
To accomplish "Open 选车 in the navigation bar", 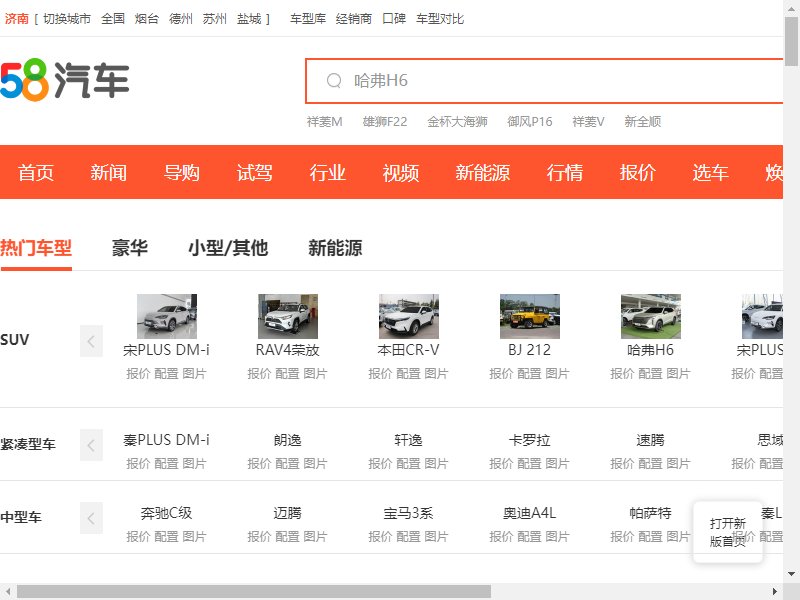I will (x=711, y=172).
